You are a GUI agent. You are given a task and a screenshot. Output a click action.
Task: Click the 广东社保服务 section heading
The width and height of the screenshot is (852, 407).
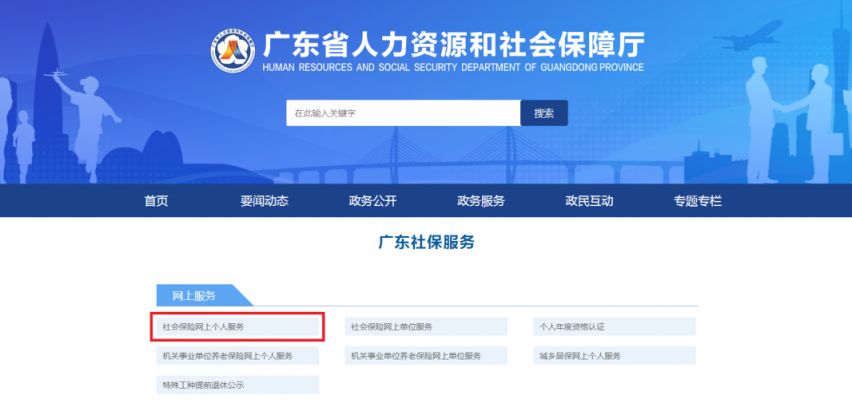[x=426, y=243]
